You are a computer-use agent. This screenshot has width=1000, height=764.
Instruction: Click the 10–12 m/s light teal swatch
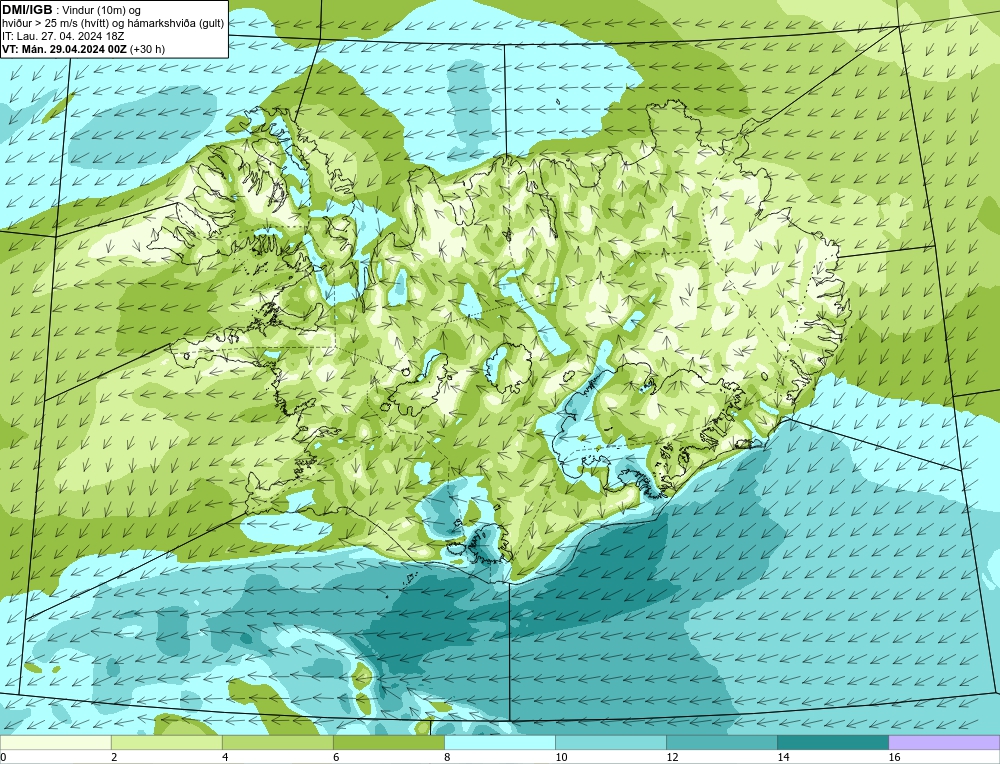pos(610,742)
